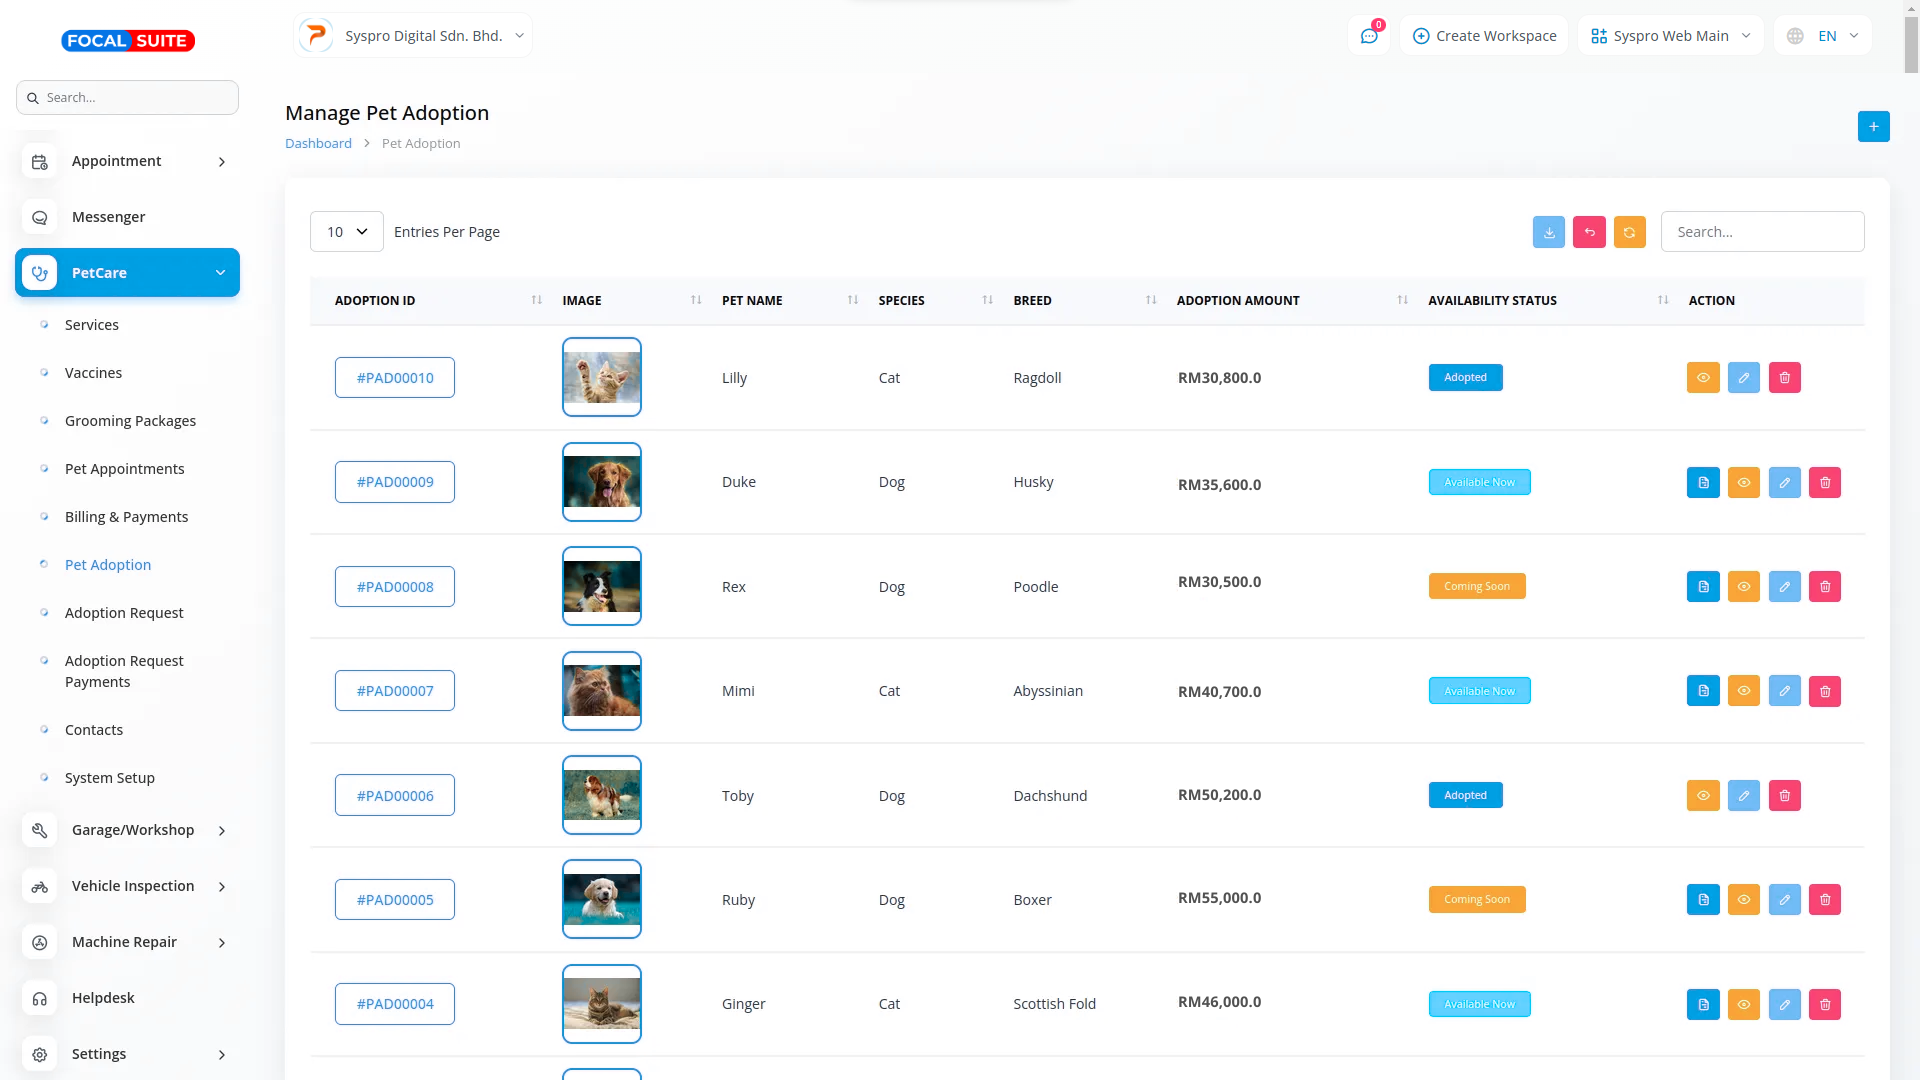View details of Mimi adoption
Image resolution: width=1920 pixels, height=1080 pixels.
[x=1743, y=691]
